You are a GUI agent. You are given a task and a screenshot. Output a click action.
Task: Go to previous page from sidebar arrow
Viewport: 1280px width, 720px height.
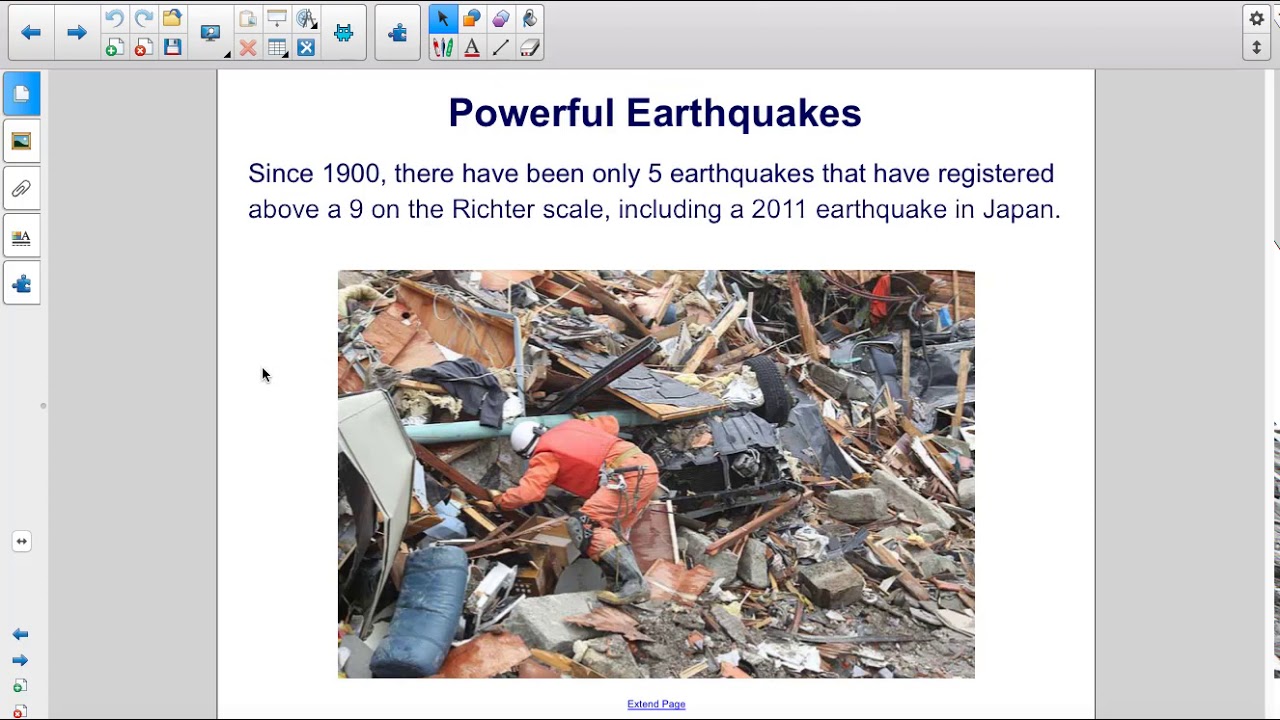[20, 634]
